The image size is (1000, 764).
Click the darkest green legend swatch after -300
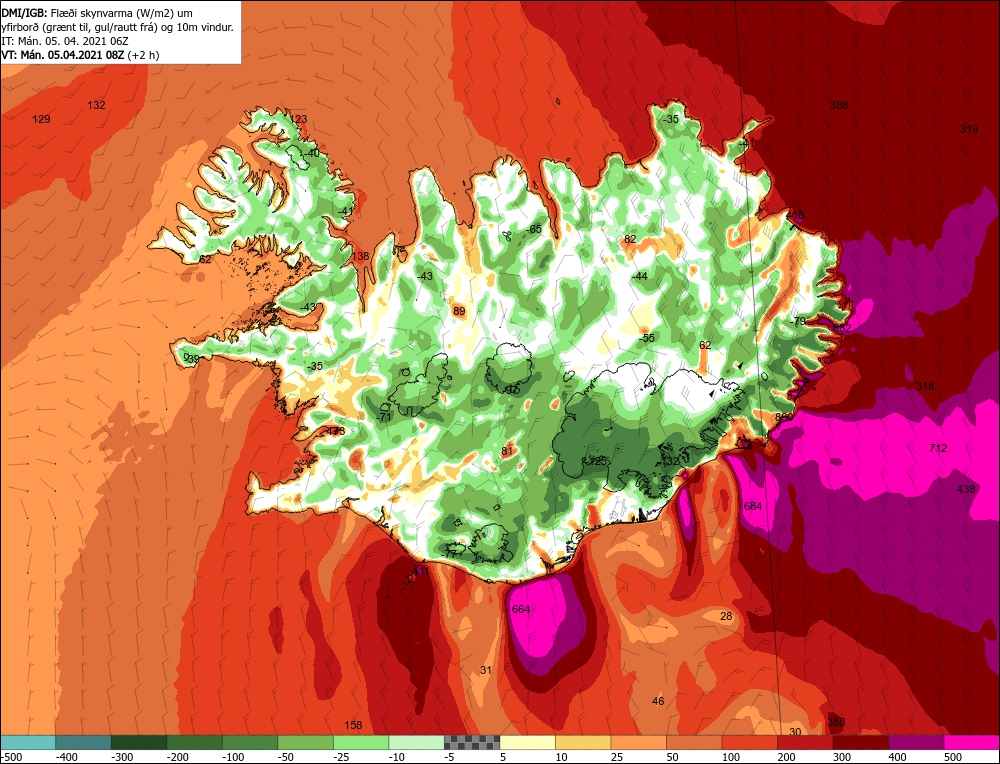[139, 742]
